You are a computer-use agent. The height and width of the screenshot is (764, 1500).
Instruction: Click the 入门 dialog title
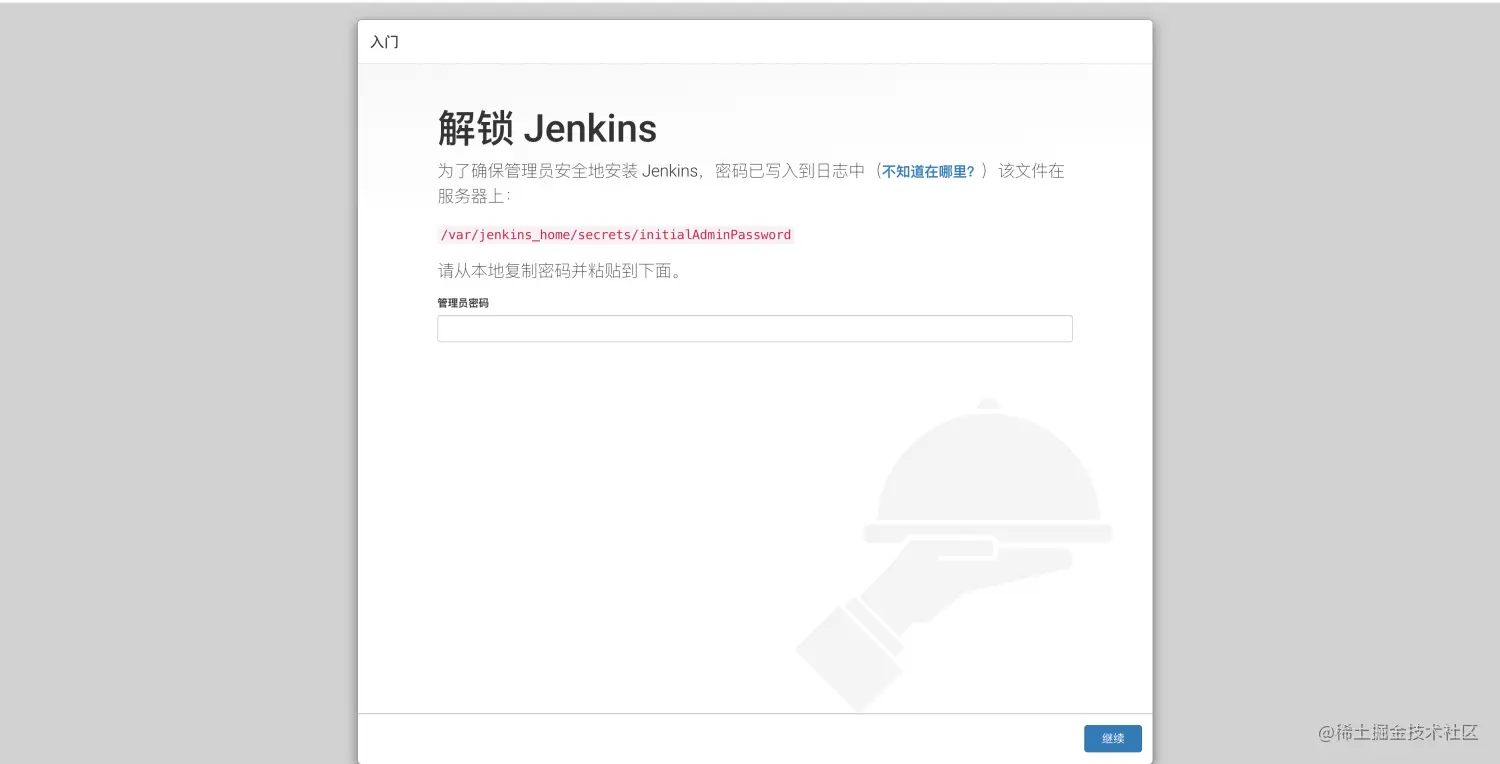[384, 42]
